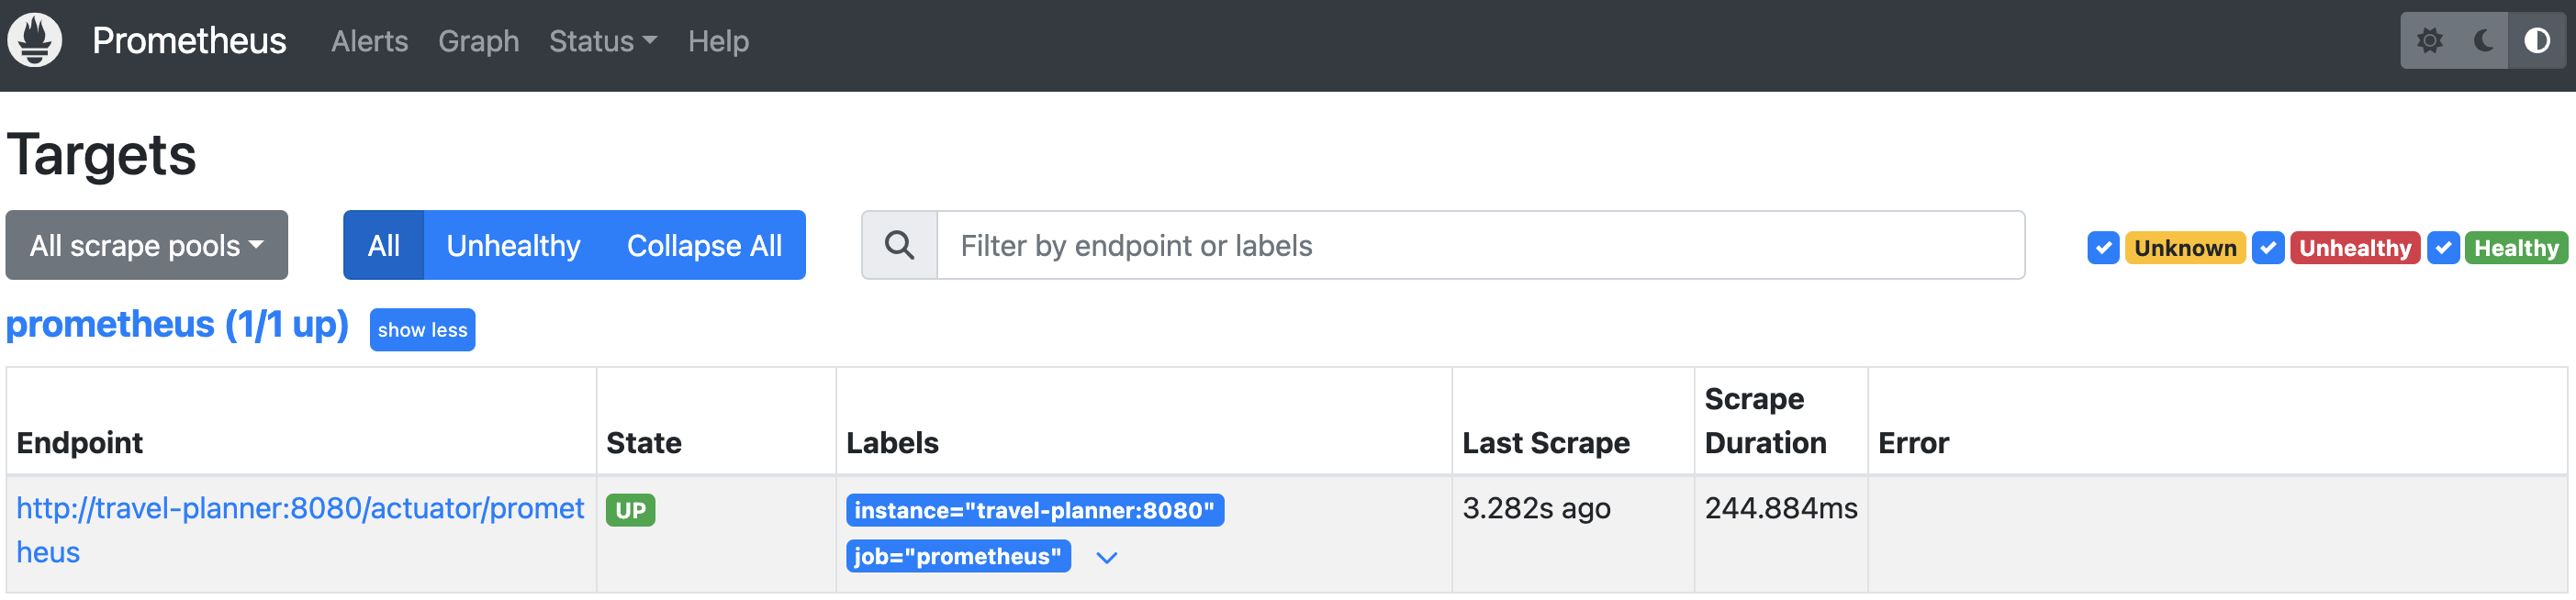The image size is (2576, 600).
Task: Uncheck the Healthy state checkbox
Action: click(2443, 247)
